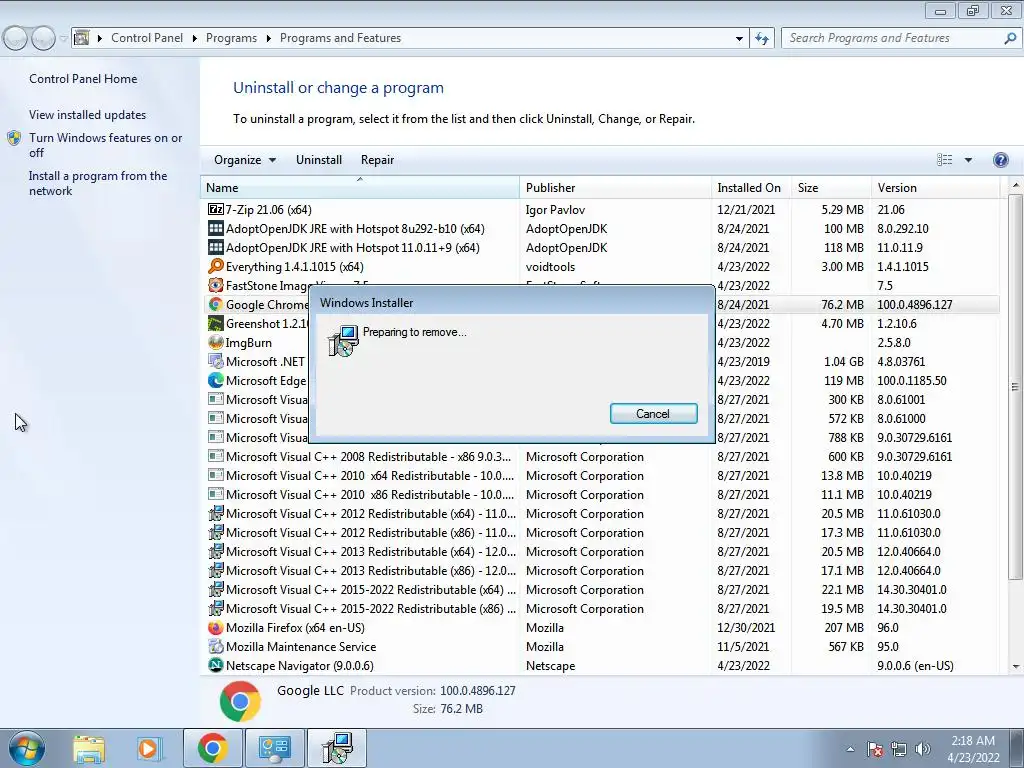Click the search magnifier icon
The image size is (1024, 768).
pos(1009,39)
